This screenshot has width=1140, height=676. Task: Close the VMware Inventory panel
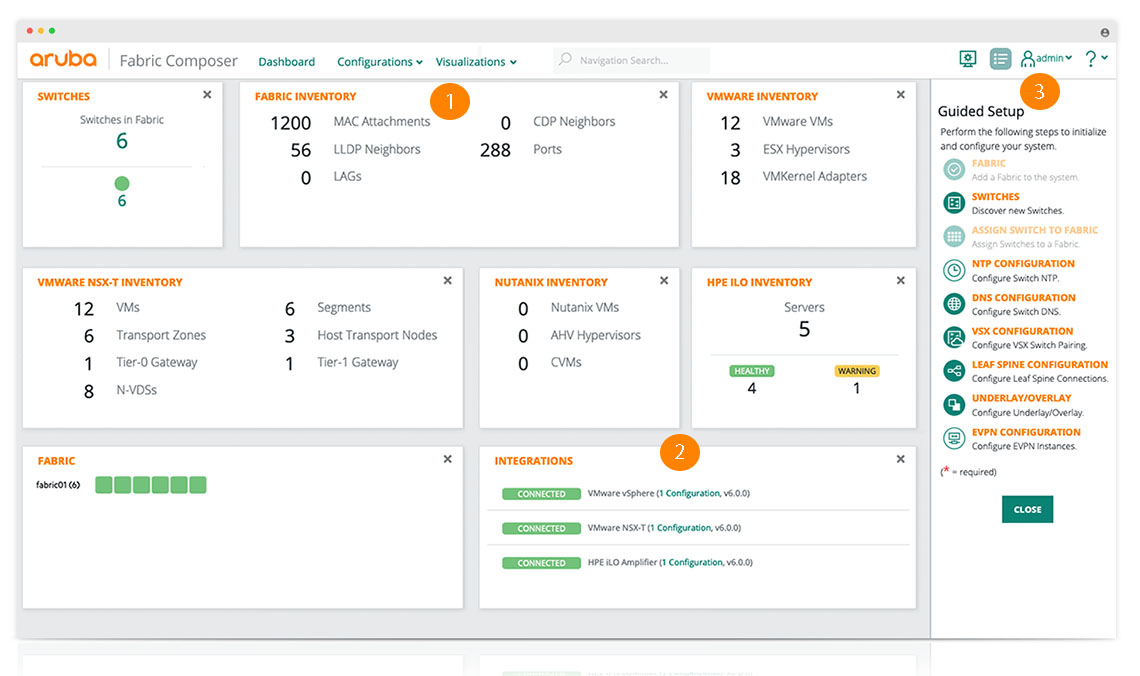pyautogui.click(x=901, y=94)
